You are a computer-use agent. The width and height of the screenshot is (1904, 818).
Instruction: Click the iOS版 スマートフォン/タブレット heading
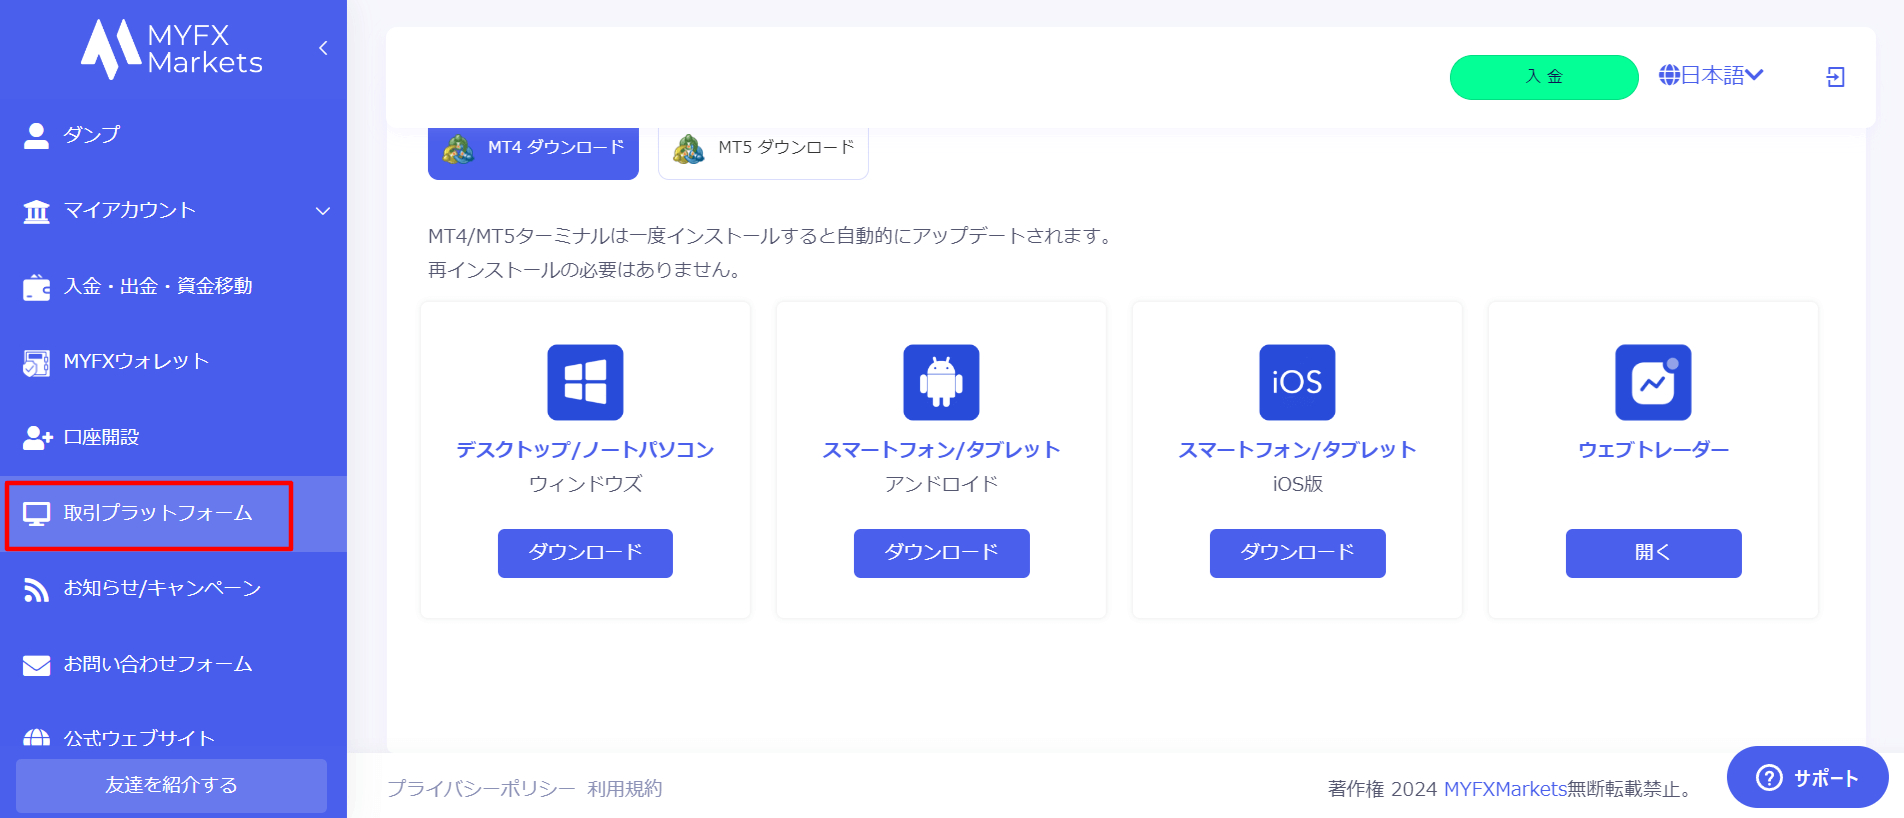pos(1297,450)
